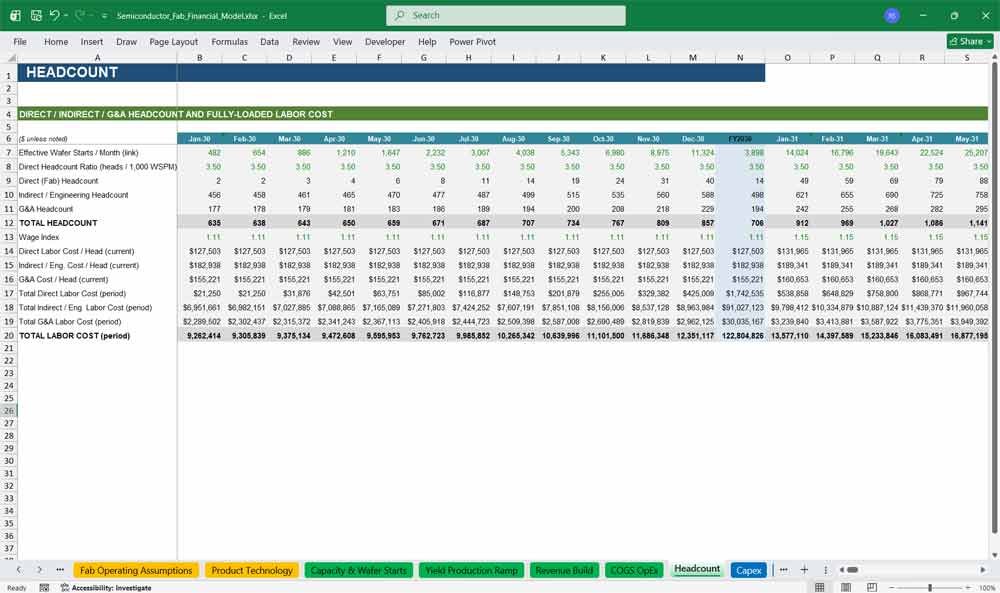
Task: Click the Jan-30 column heading cell
Action: point(200,138)
